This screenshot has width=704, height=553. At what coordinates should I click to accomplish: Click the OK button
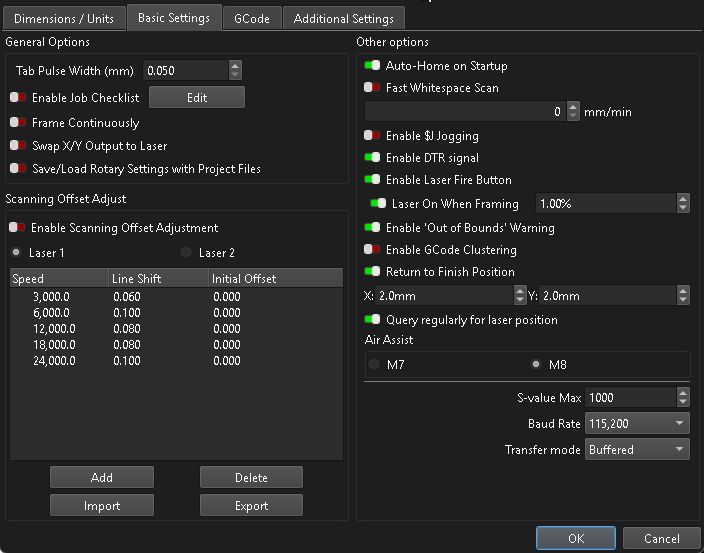(575, 538)
